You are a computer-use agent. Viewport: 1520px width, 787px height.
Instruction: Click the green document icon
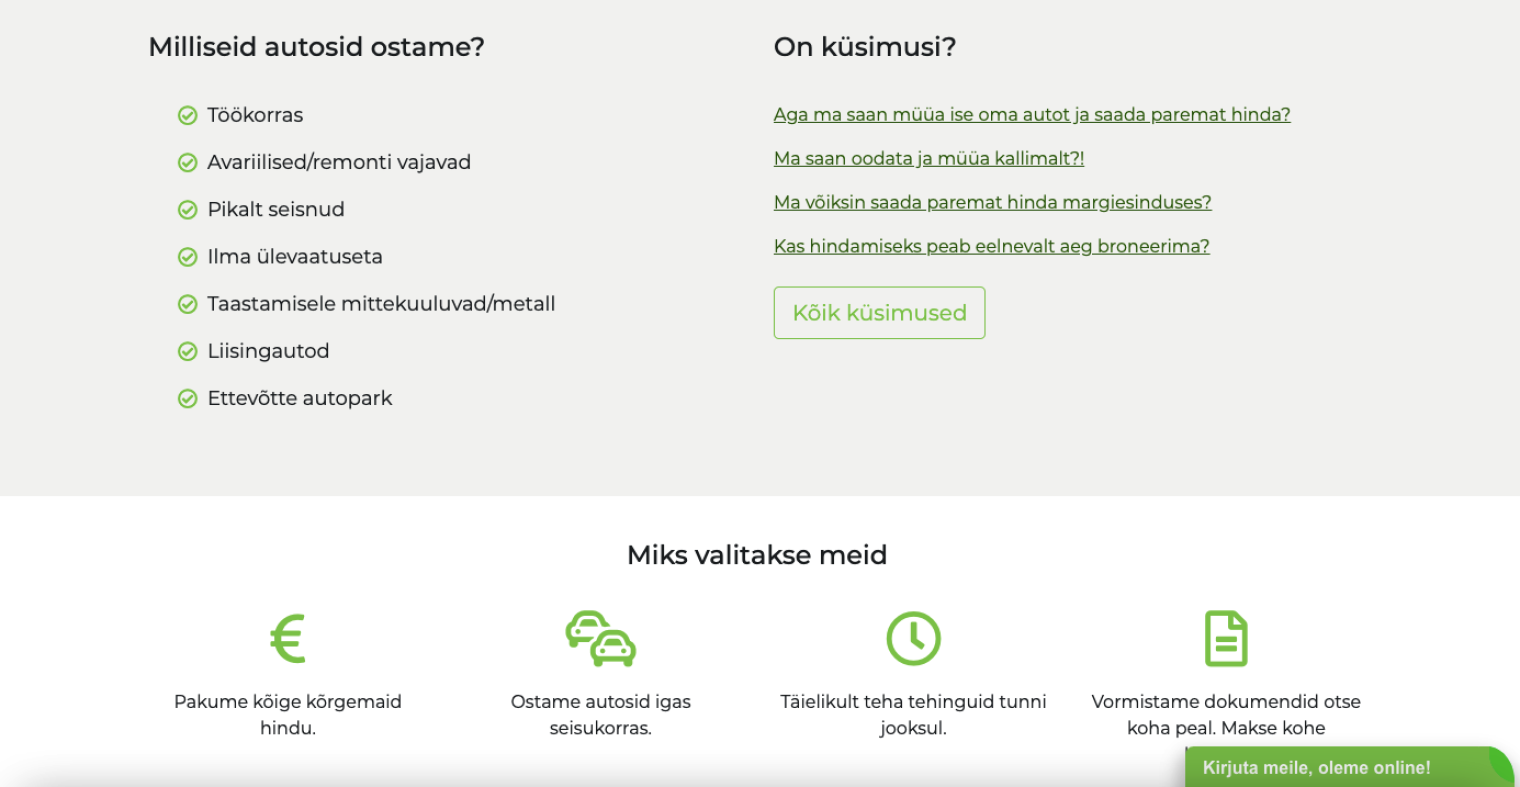coord(1226,638)
